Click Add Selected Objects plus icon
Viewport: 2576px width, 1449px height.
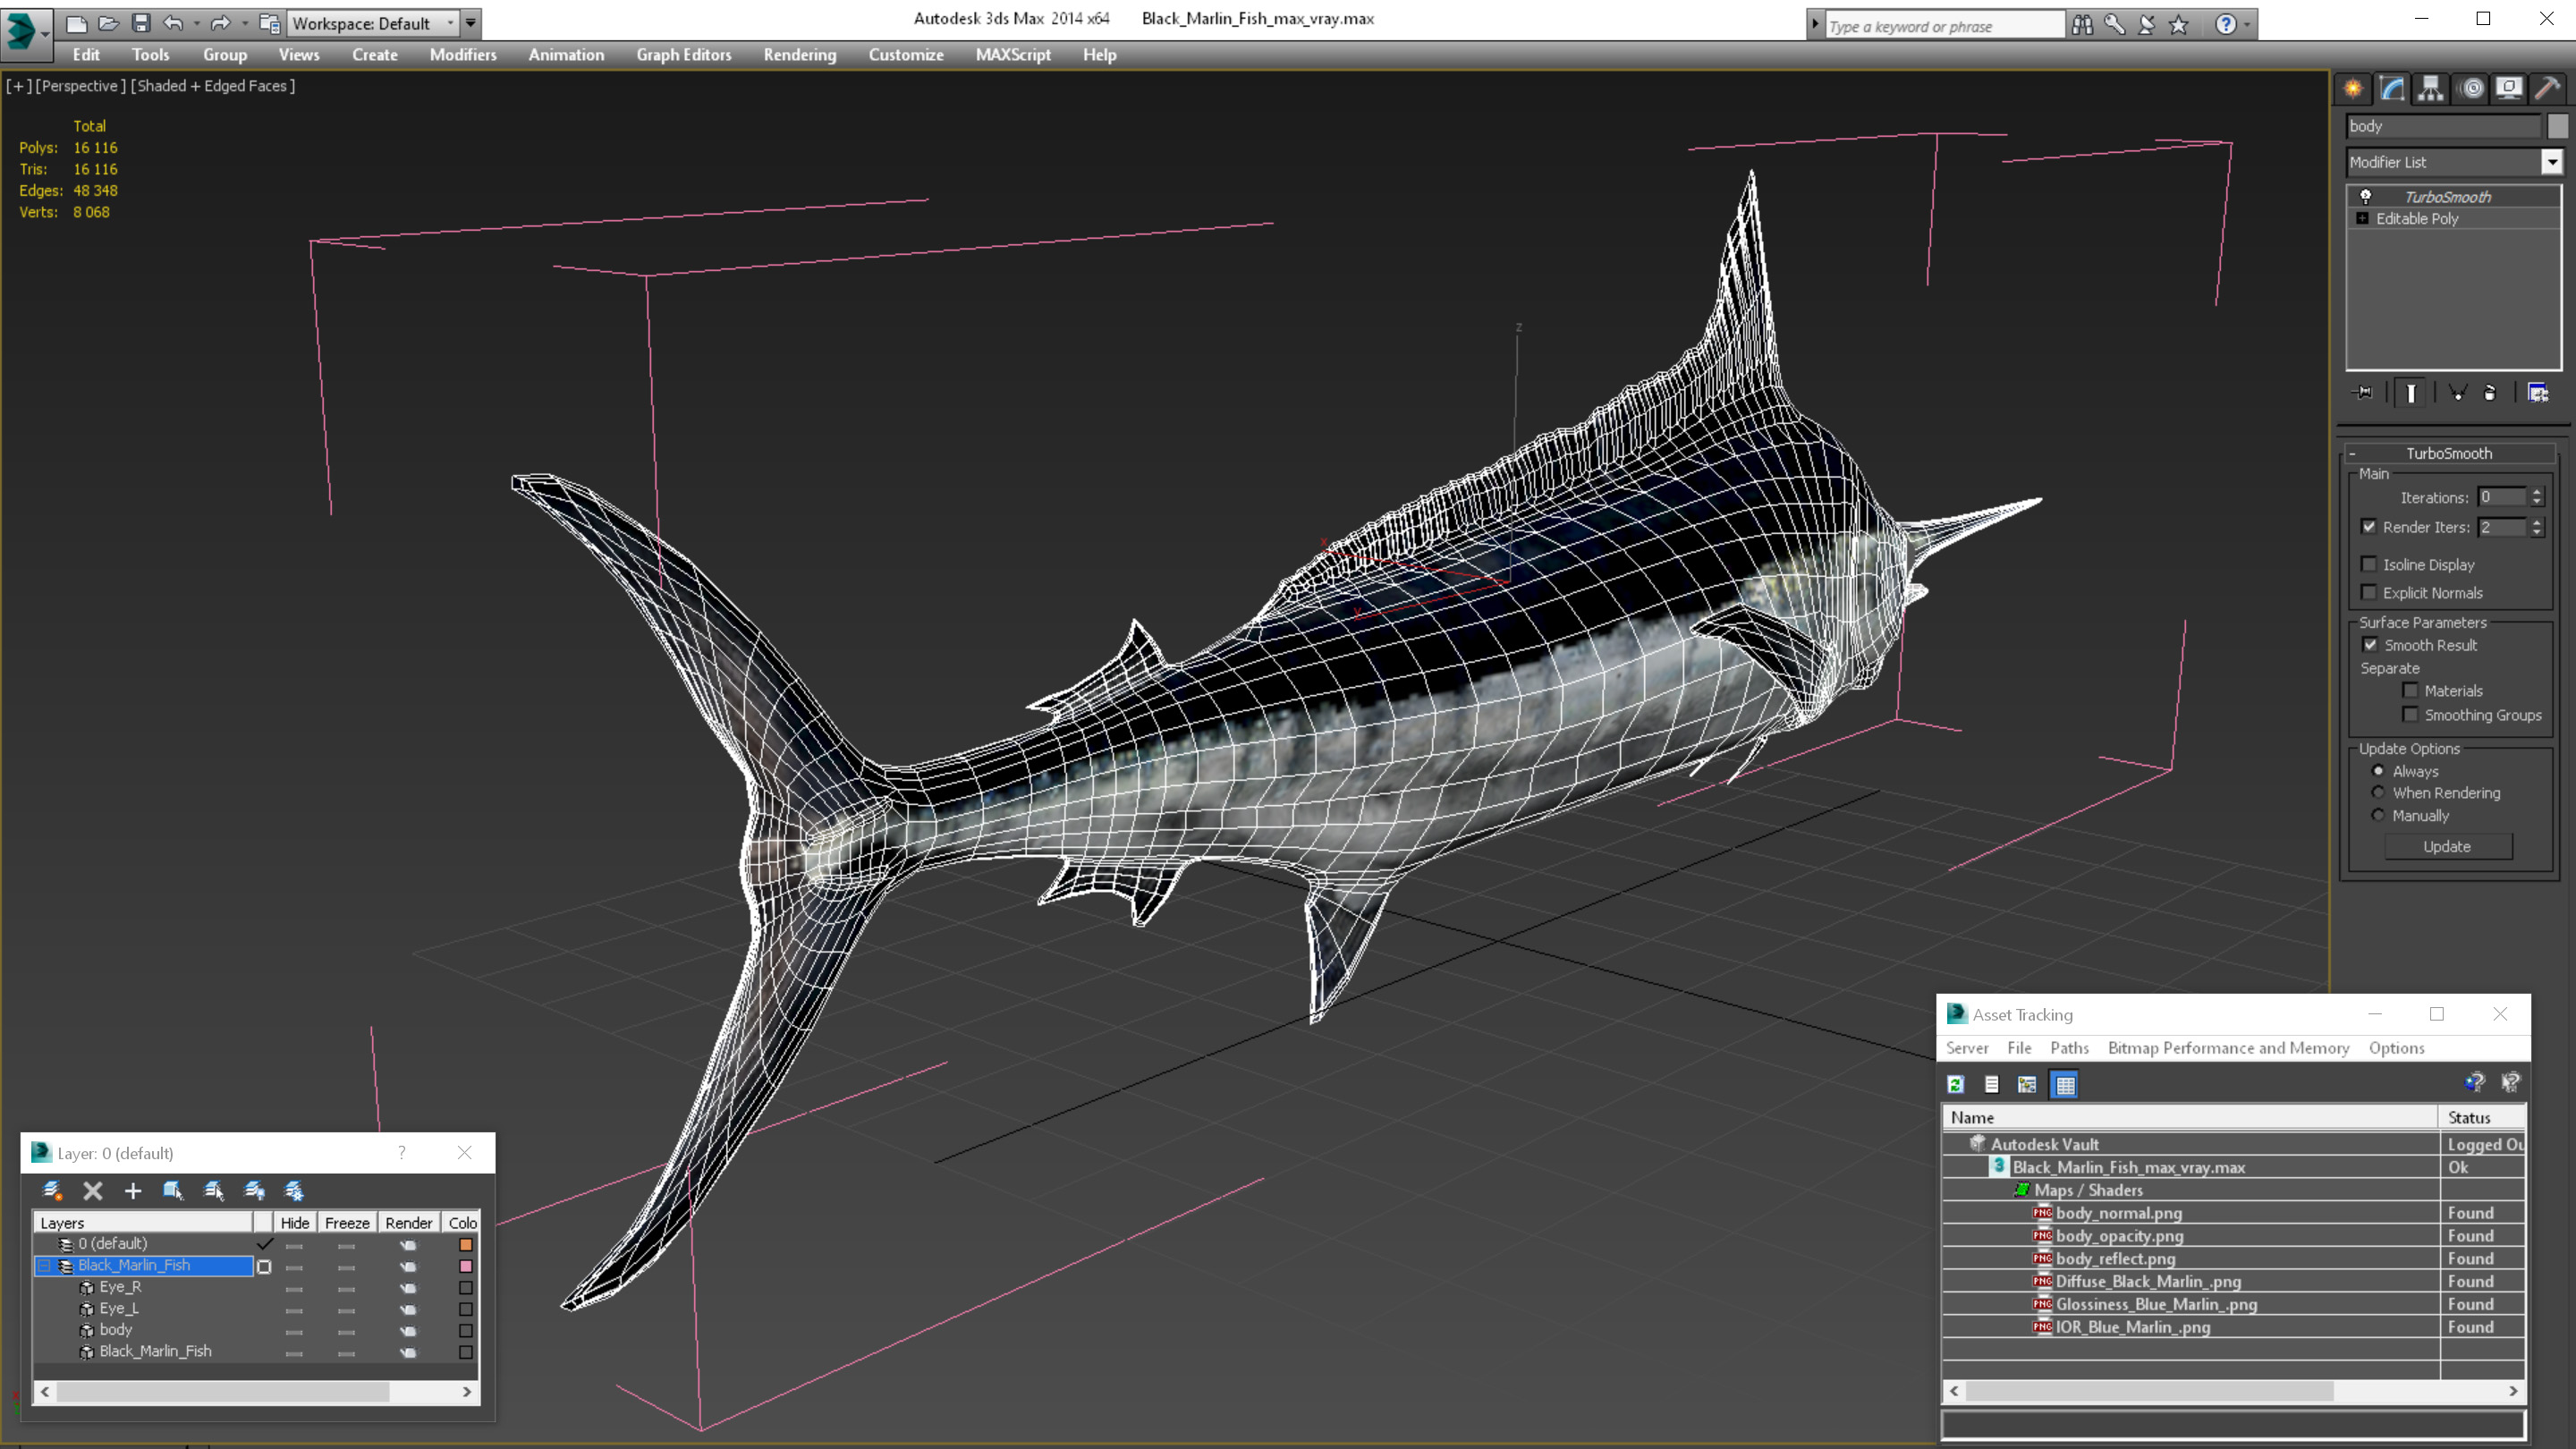coord(133,1190)
